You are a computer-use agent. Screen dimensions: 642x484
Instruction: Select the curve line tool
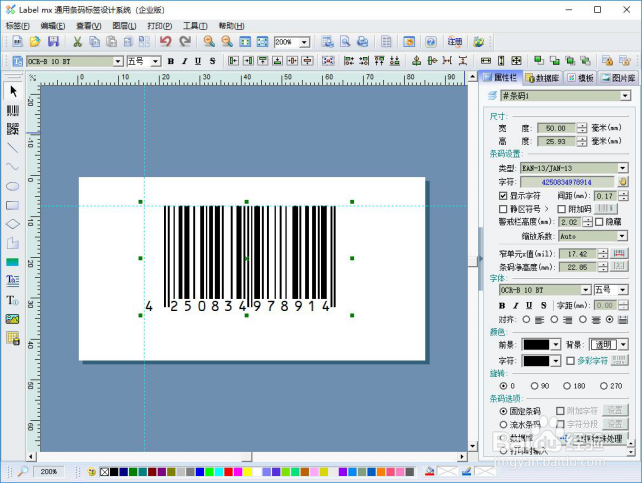click(x=13, y=166)
